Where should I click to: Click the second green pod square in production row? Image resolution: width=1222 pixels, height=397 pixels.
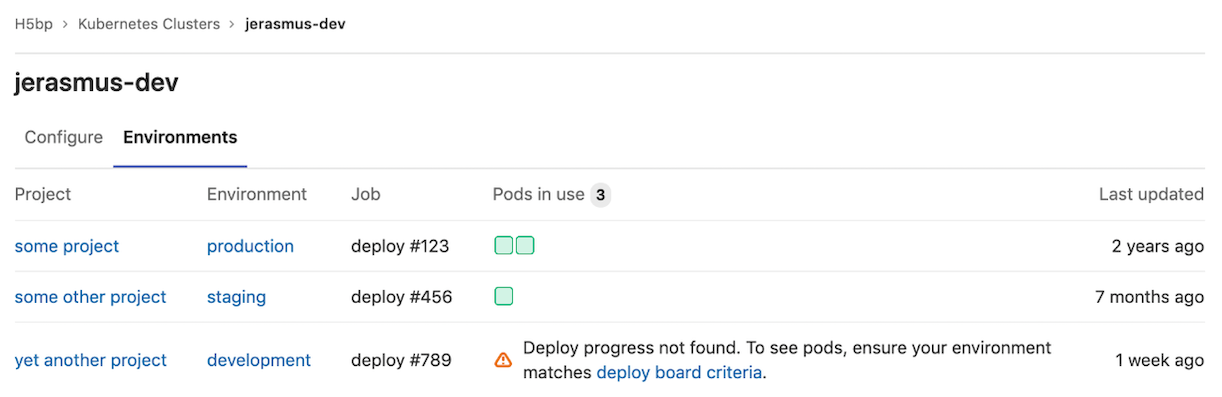(x=525, y=246)
